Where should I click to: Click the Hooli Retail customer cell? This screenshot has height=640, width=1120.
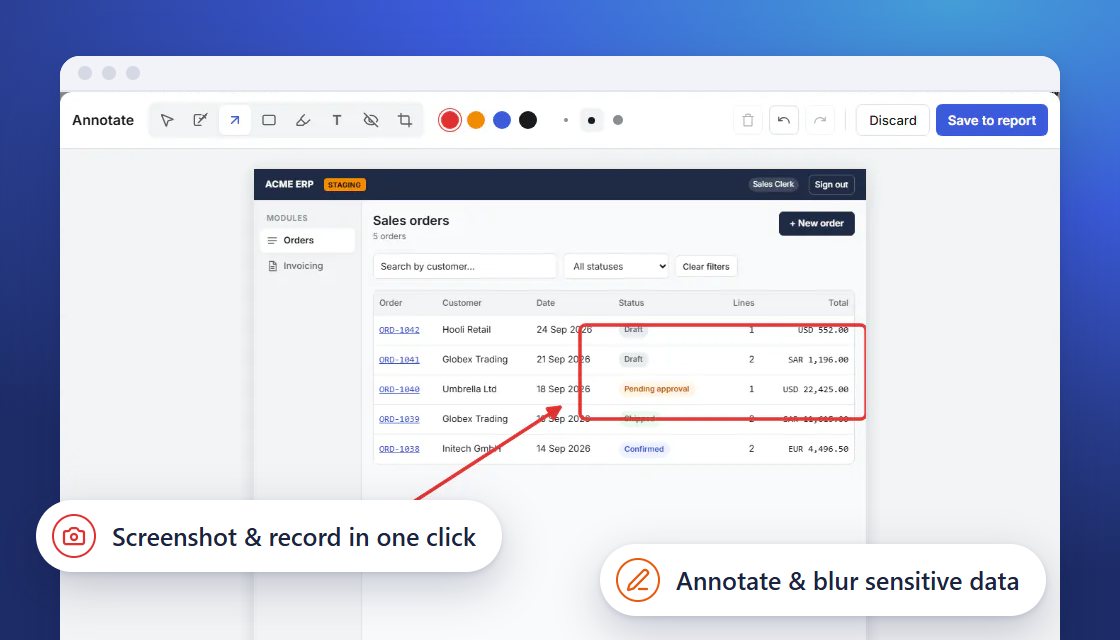[466, 329]
